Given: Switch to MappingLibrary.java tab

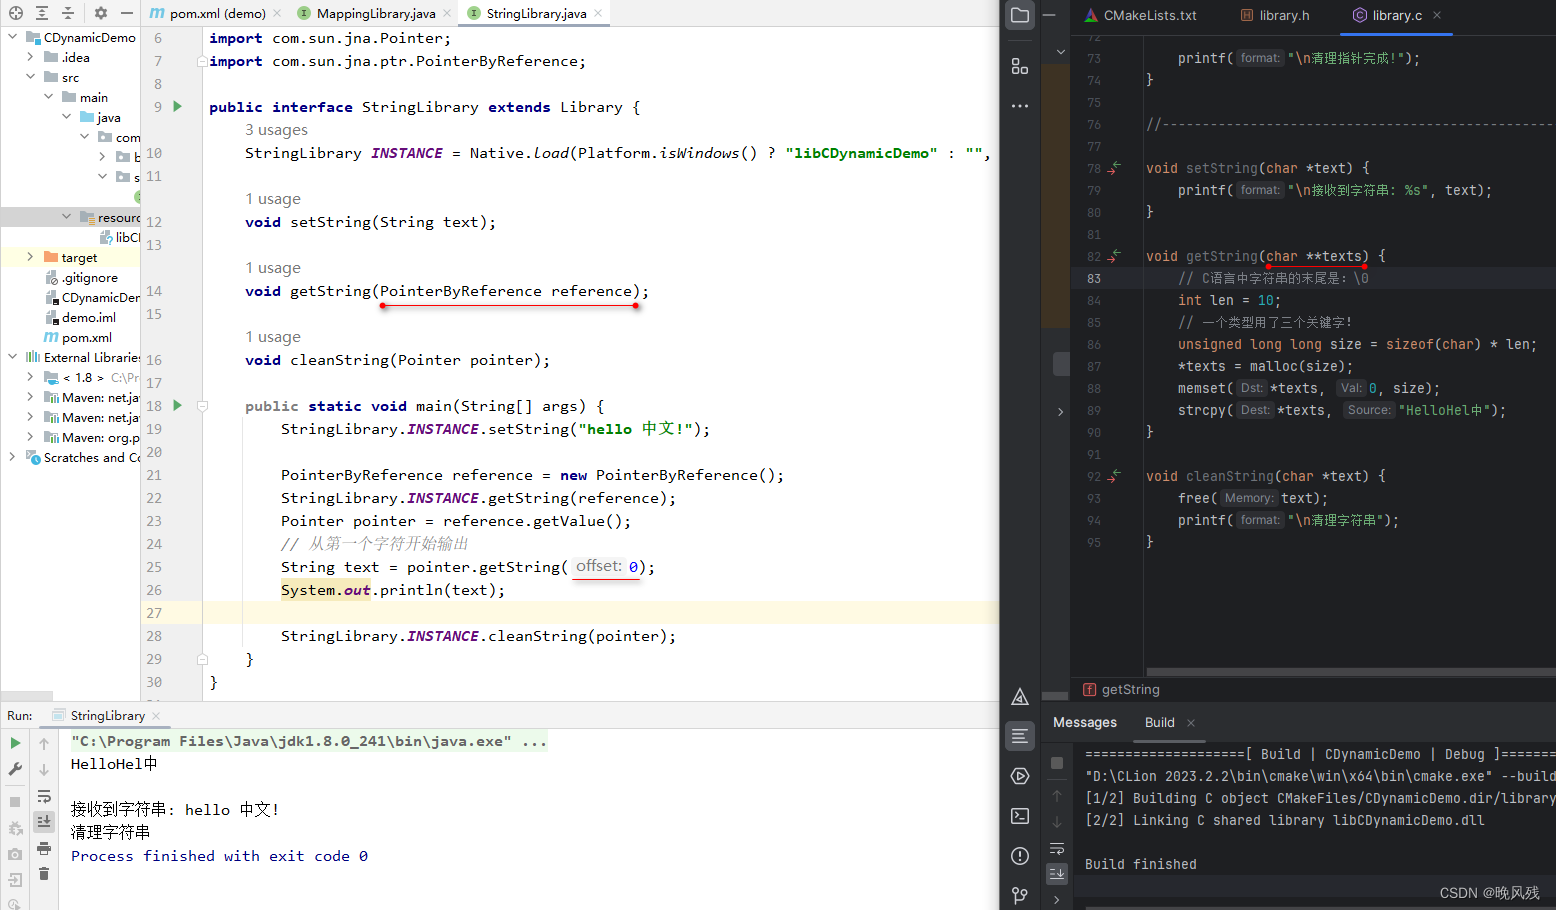Looking at the screenshot, I should tap(375, 13).
